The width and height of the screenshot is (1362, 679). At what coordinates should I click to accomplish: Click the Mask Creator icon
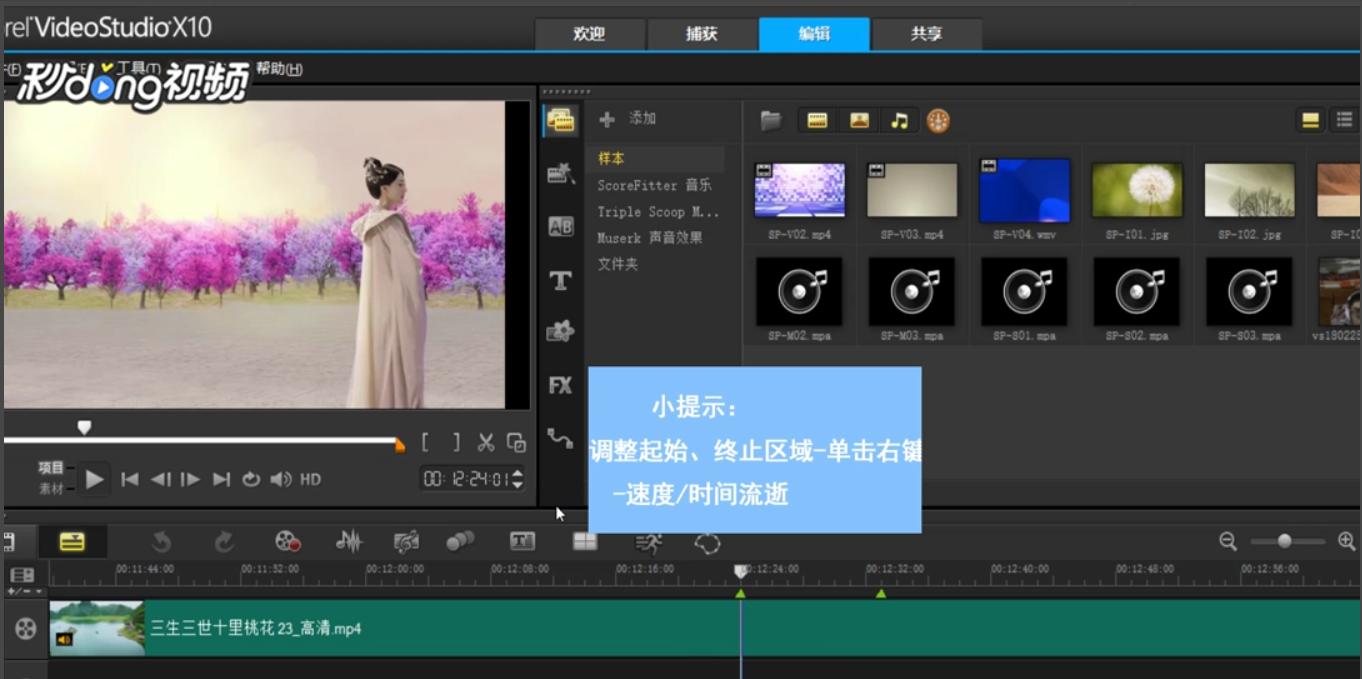[708, 542]
